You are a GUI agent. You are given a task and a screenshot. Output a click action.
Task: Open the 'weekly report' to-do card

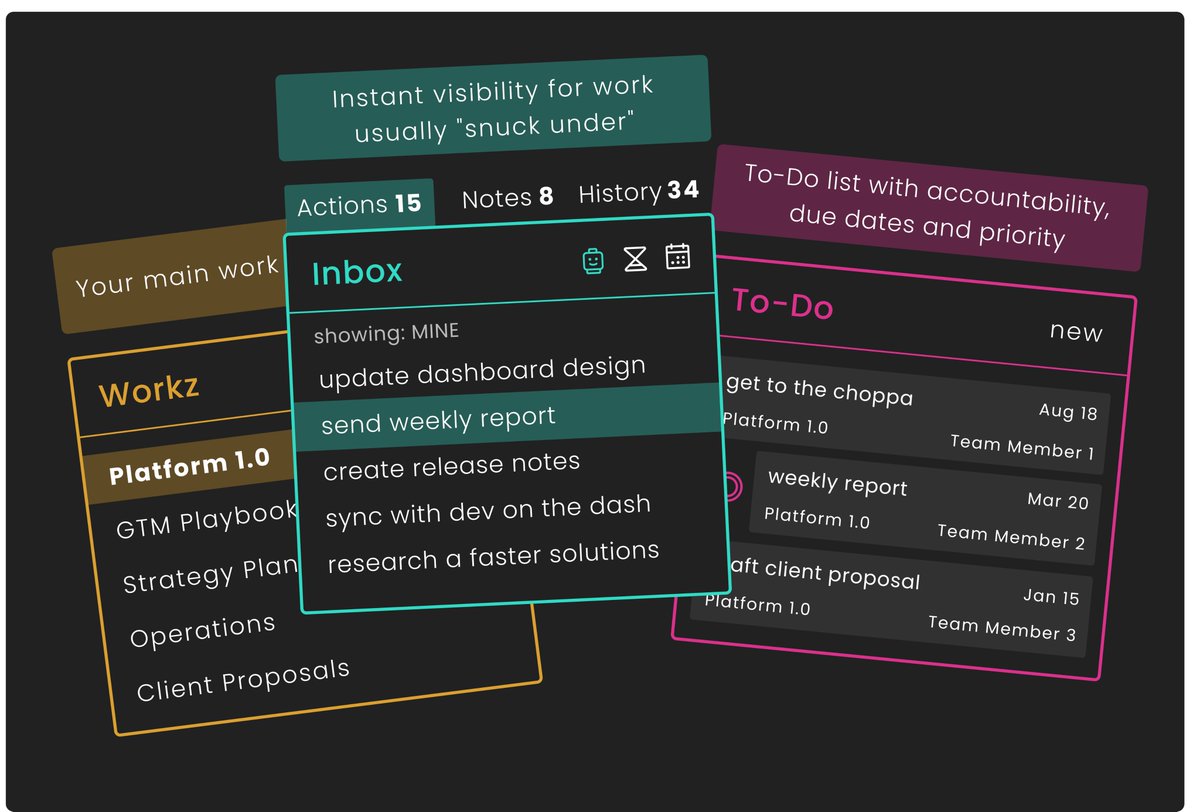925,508
